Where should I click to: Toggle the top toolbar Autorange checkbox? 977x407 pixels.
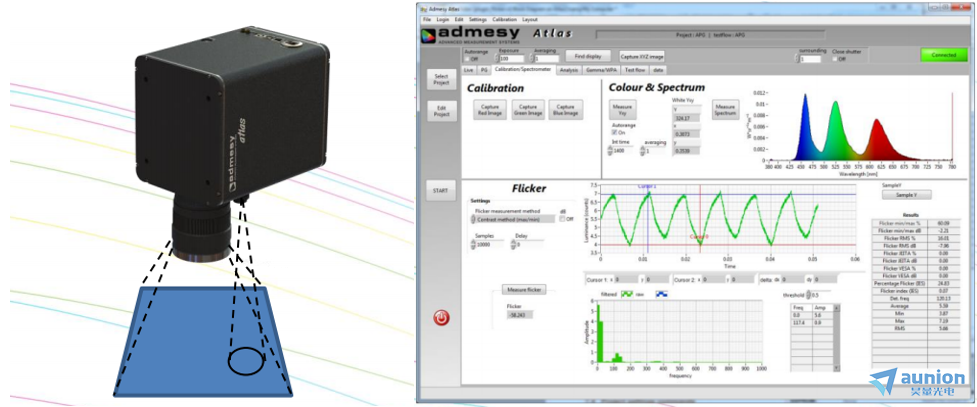pos(467,59)
